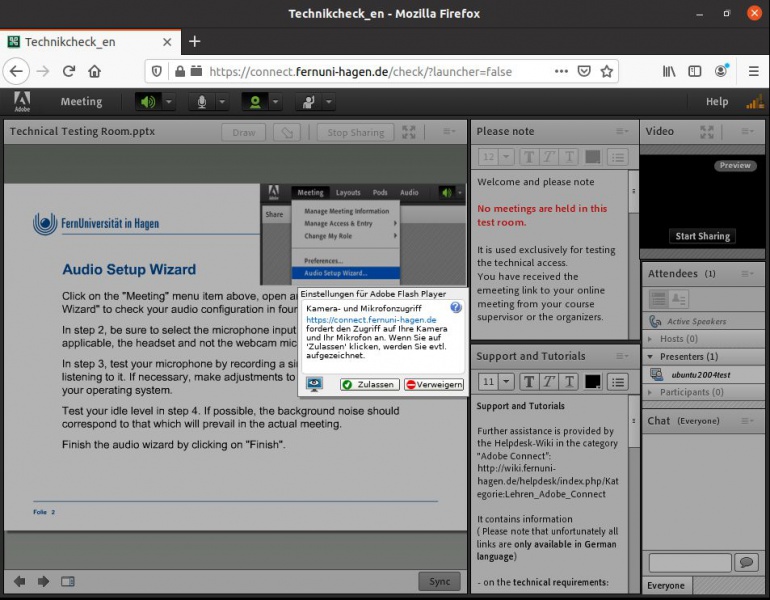Open the black text color swatch in Support and Tutorials
Image resolution: width=770 pixels, height=600 pixels.
coord(593,382)
